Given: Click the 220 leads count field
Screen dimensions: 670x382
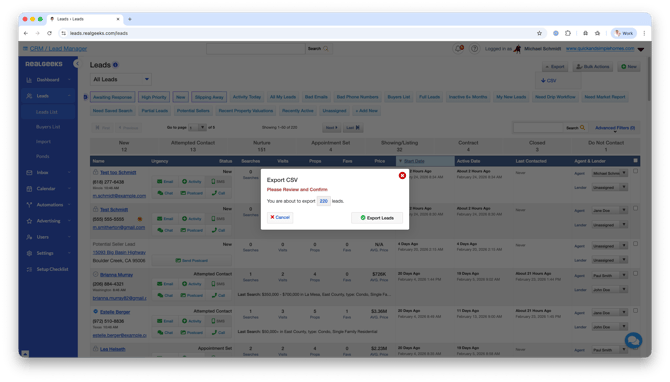Looking at the screenshot, I should [x=323, y=201].
